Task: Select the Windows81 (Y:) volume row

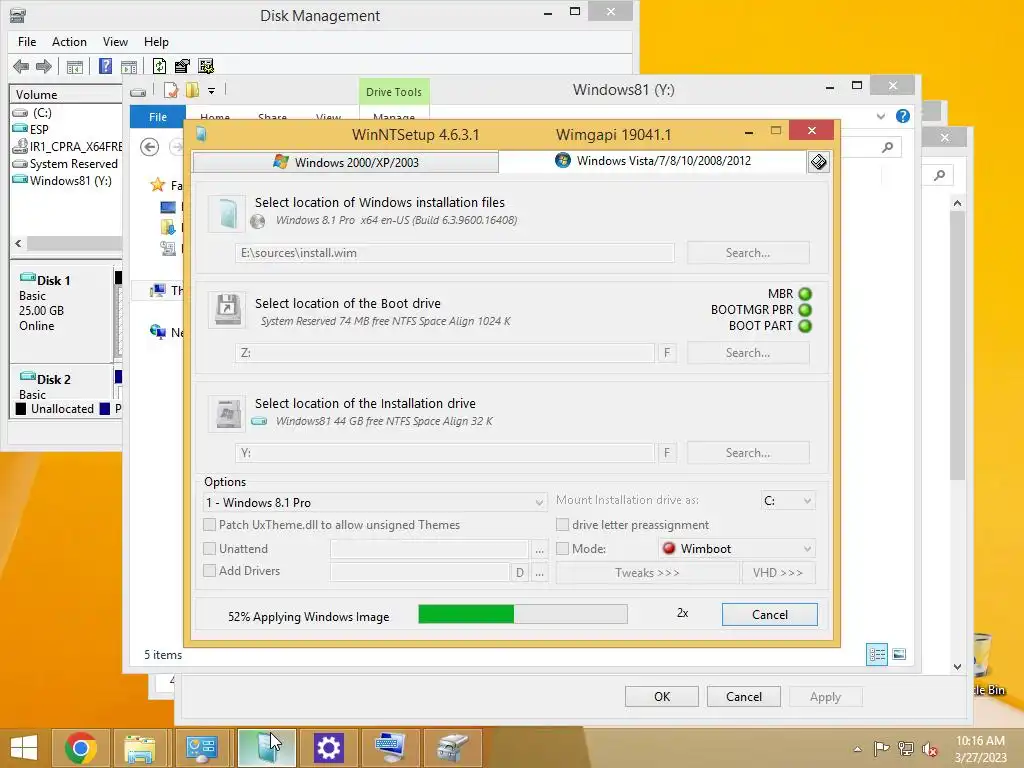Action: tap(67, 181)
